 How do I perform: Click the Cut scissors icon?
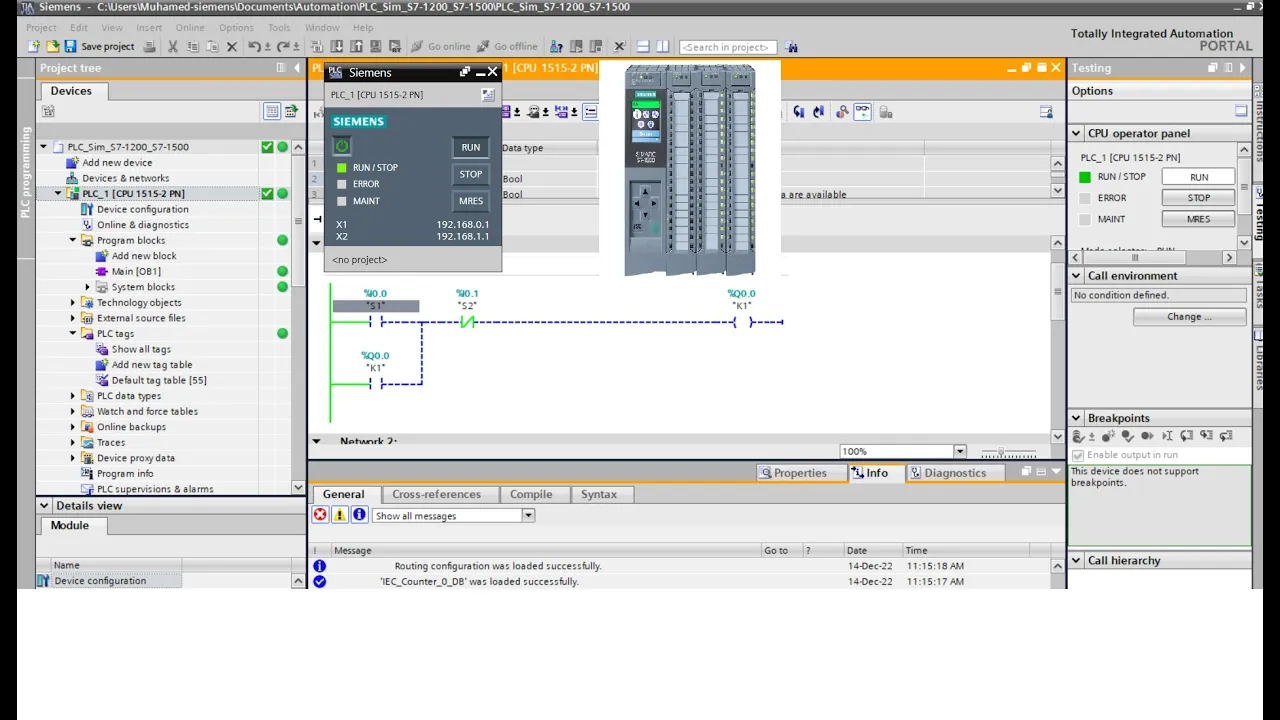[x=173, y=47]
